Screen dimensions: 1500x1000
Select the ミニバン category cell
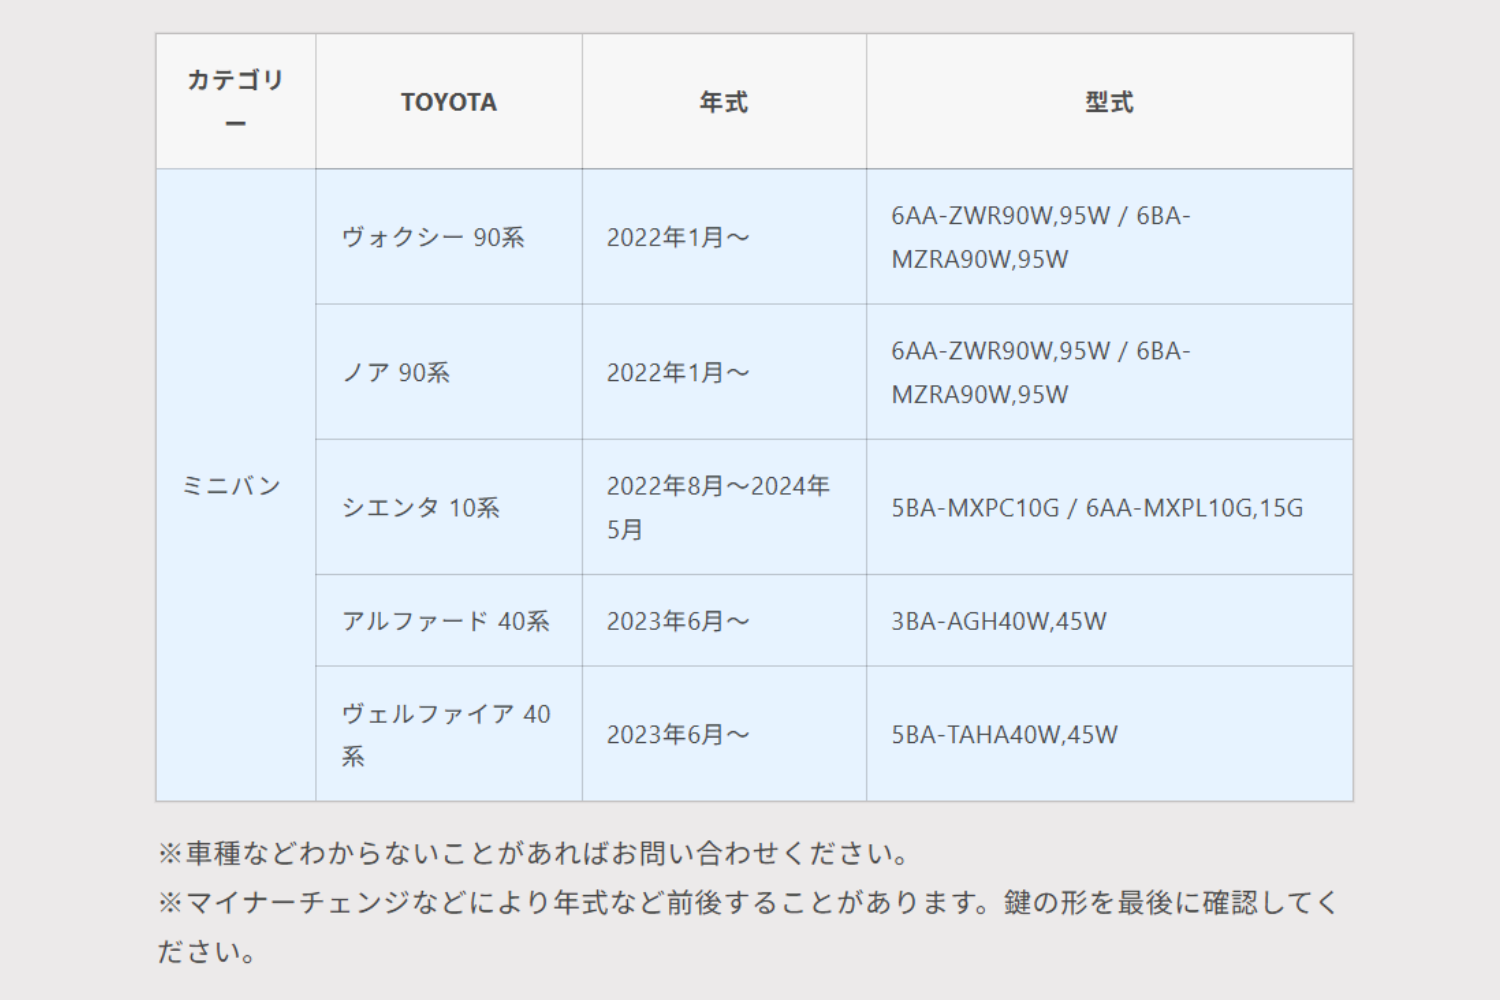pos(236,485)
